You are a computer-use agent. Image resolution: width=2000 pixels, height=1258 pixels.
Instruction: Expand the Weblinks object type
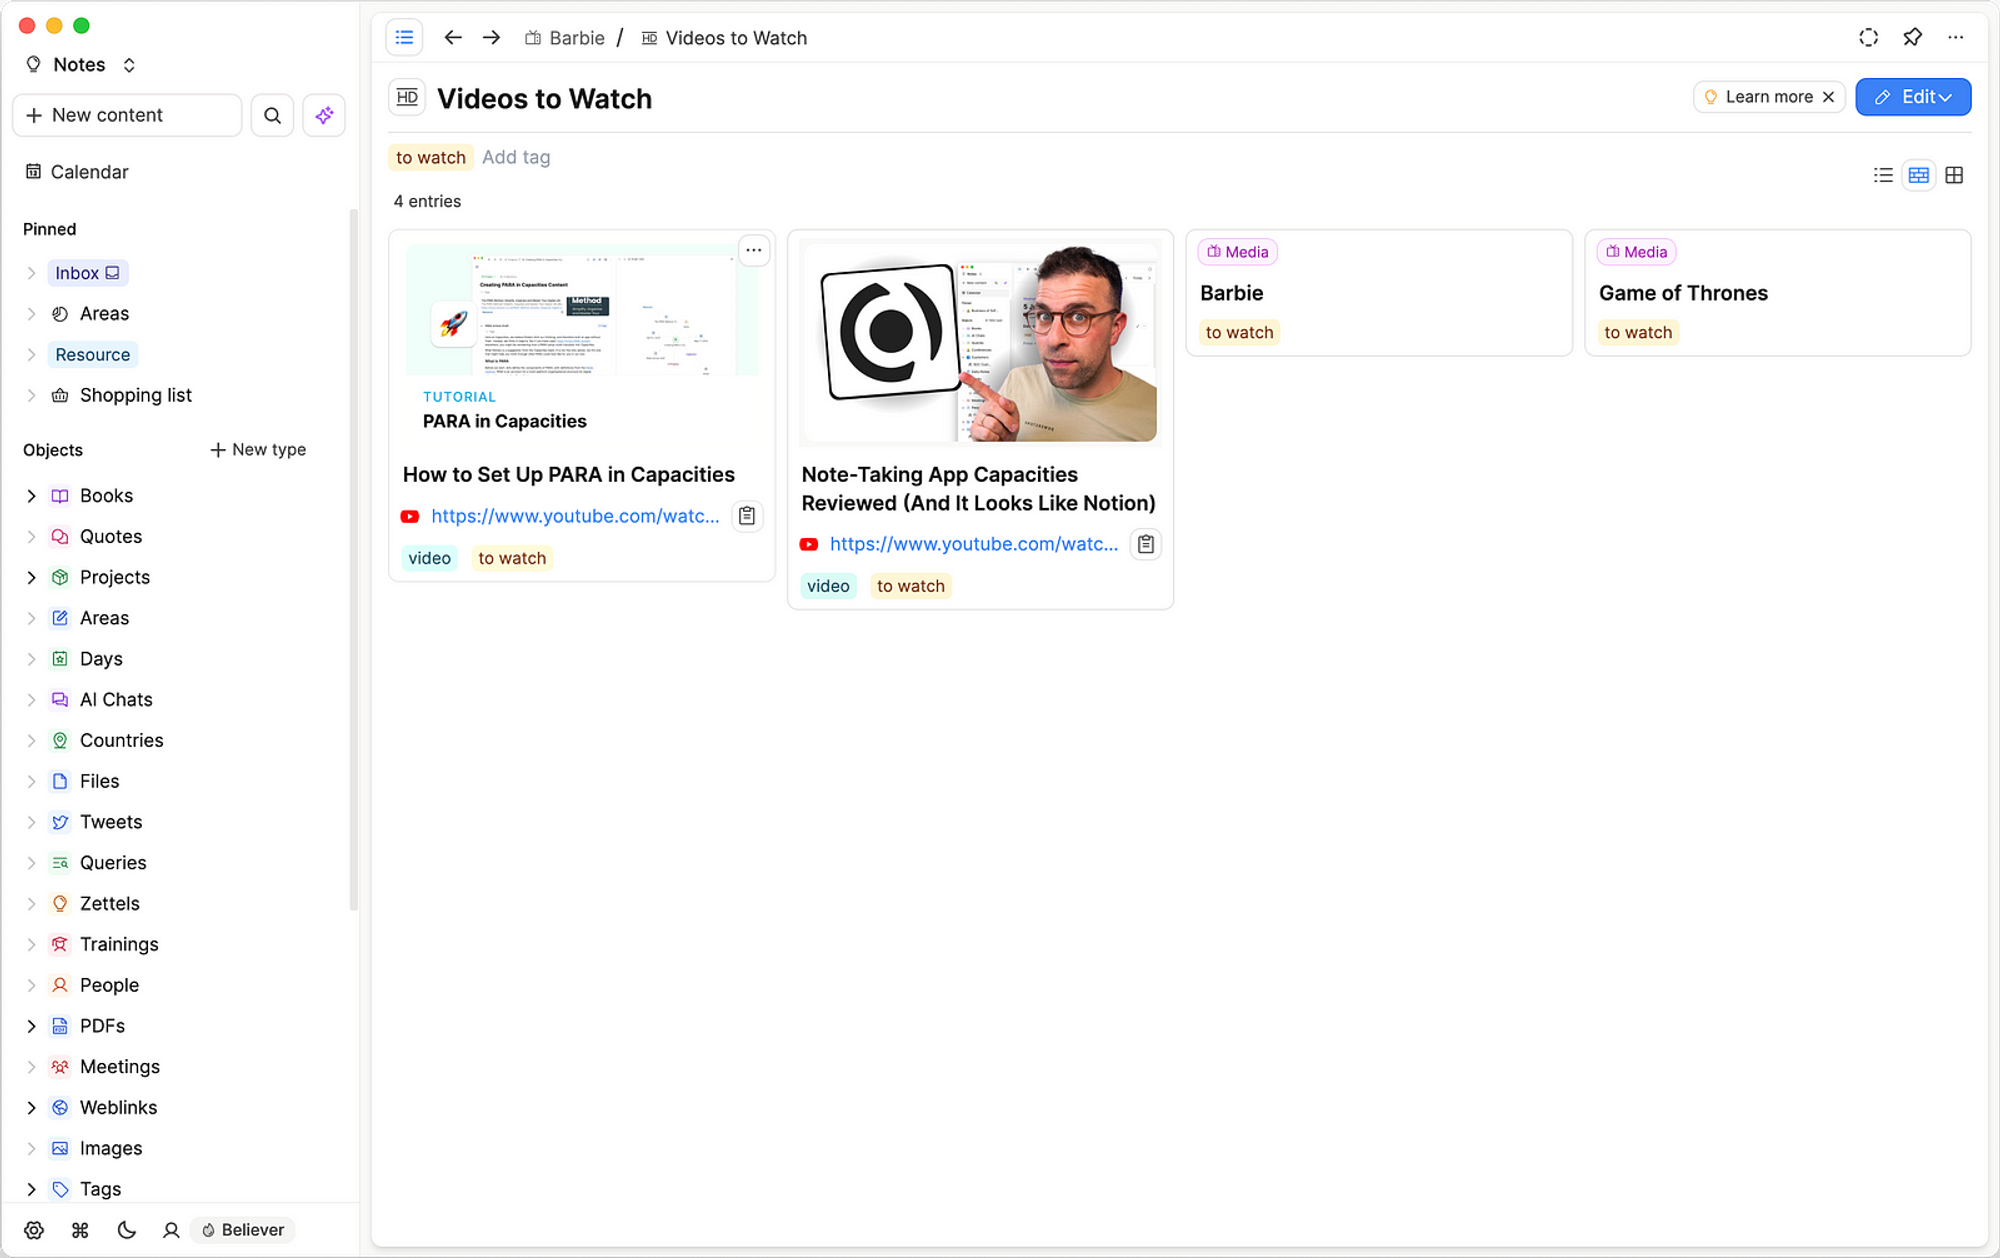31,1108
